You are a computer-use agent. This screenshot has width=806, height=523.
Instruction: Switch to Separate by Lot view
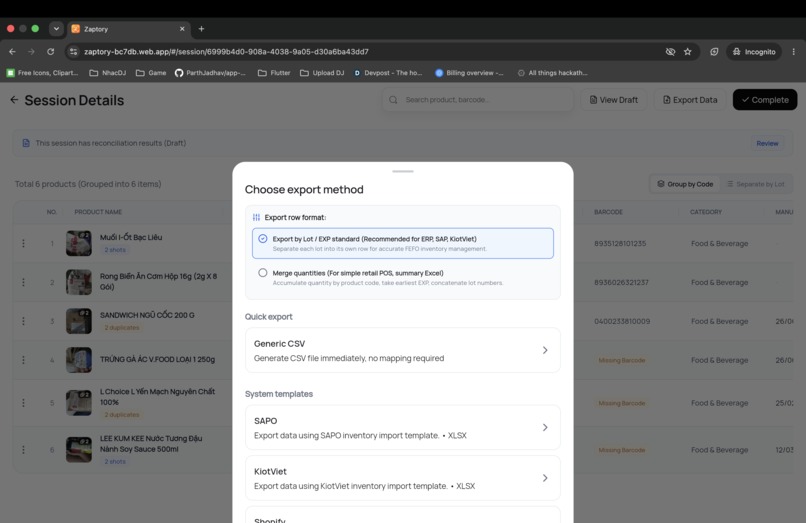(756, 184)
